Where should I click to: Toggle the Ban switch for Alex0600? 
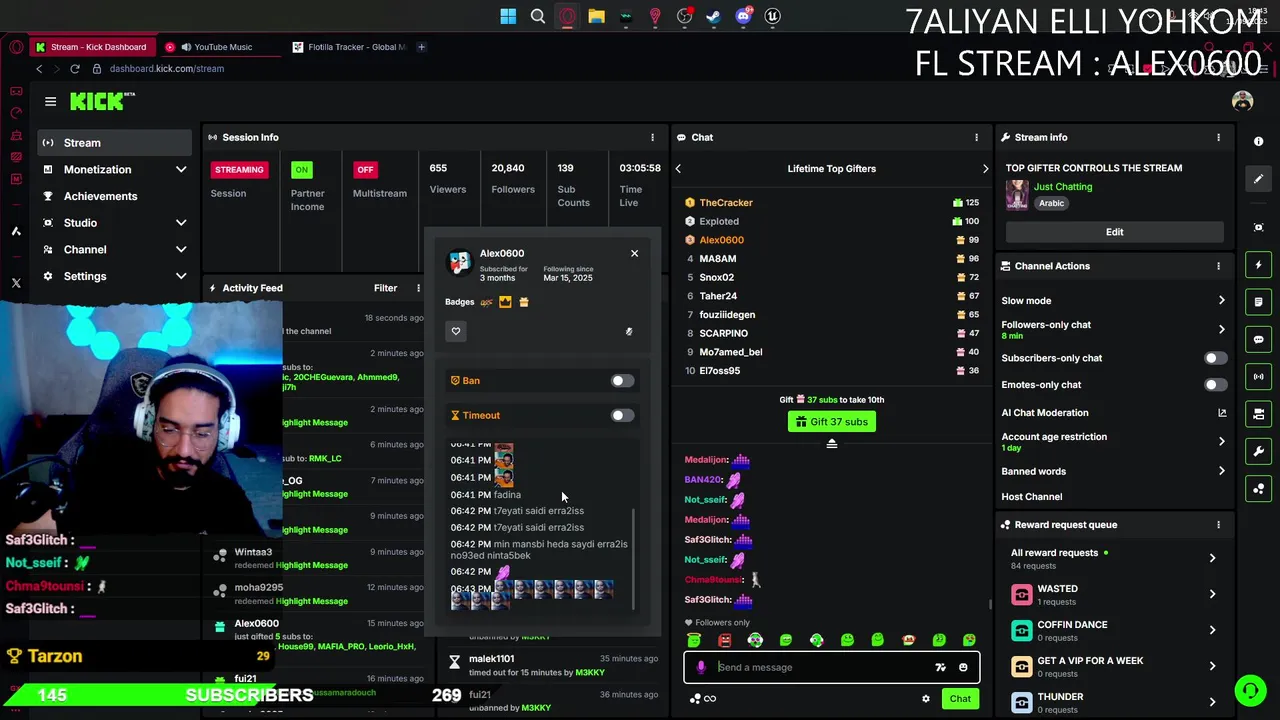point(622,381)
